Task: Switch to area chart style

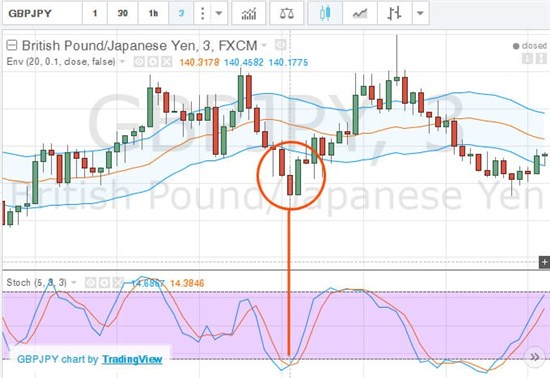Action: click(360, 13)
